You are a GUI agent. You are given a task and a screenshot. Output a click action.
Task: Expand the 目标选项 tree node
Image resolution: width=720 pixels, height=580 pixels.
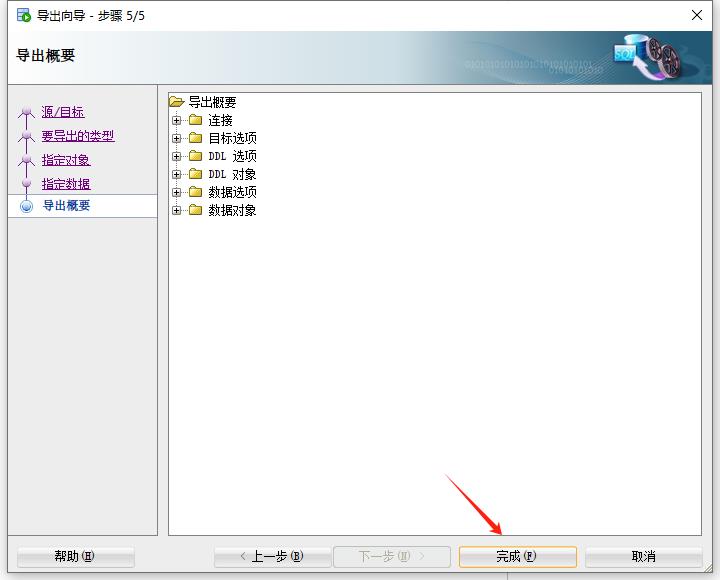(x=176, y=138)
